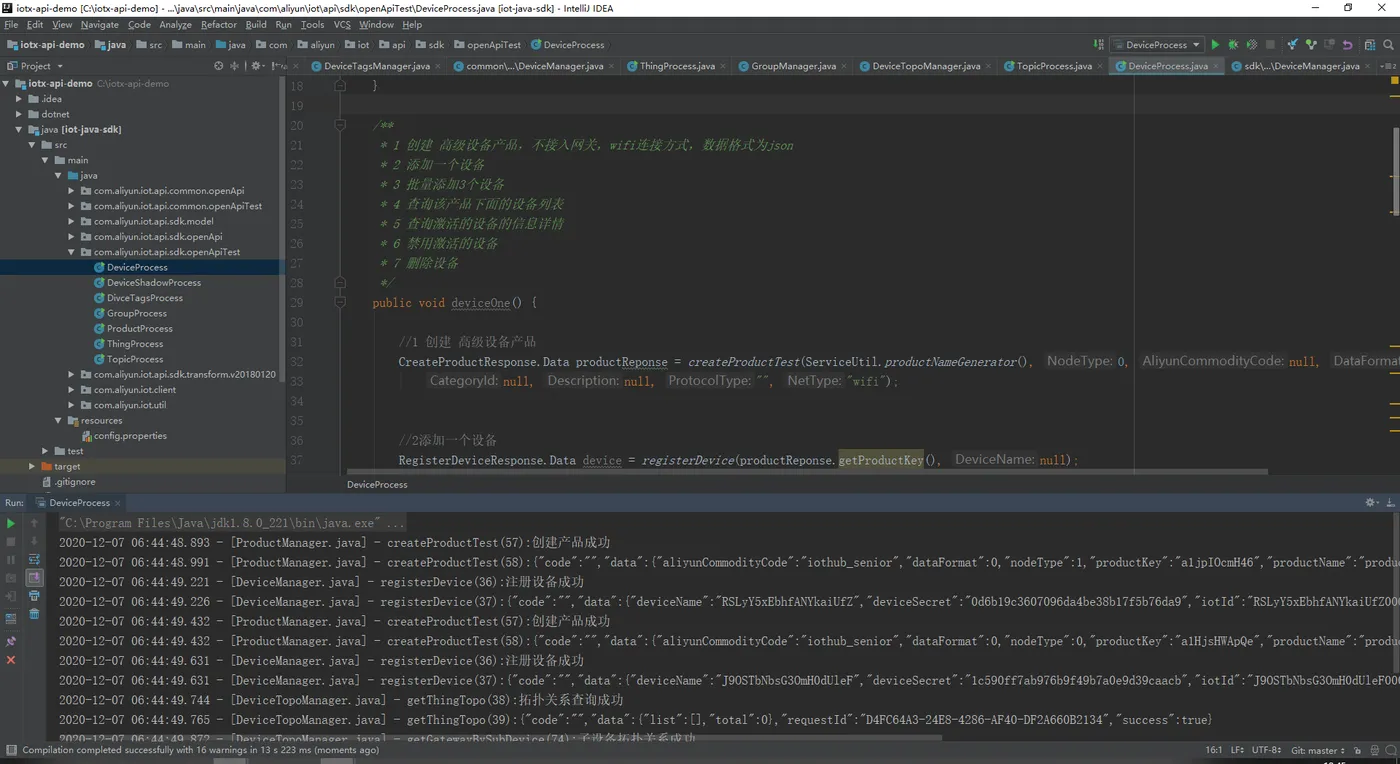Update project VCS icon in toolbar

(1293, 45)
